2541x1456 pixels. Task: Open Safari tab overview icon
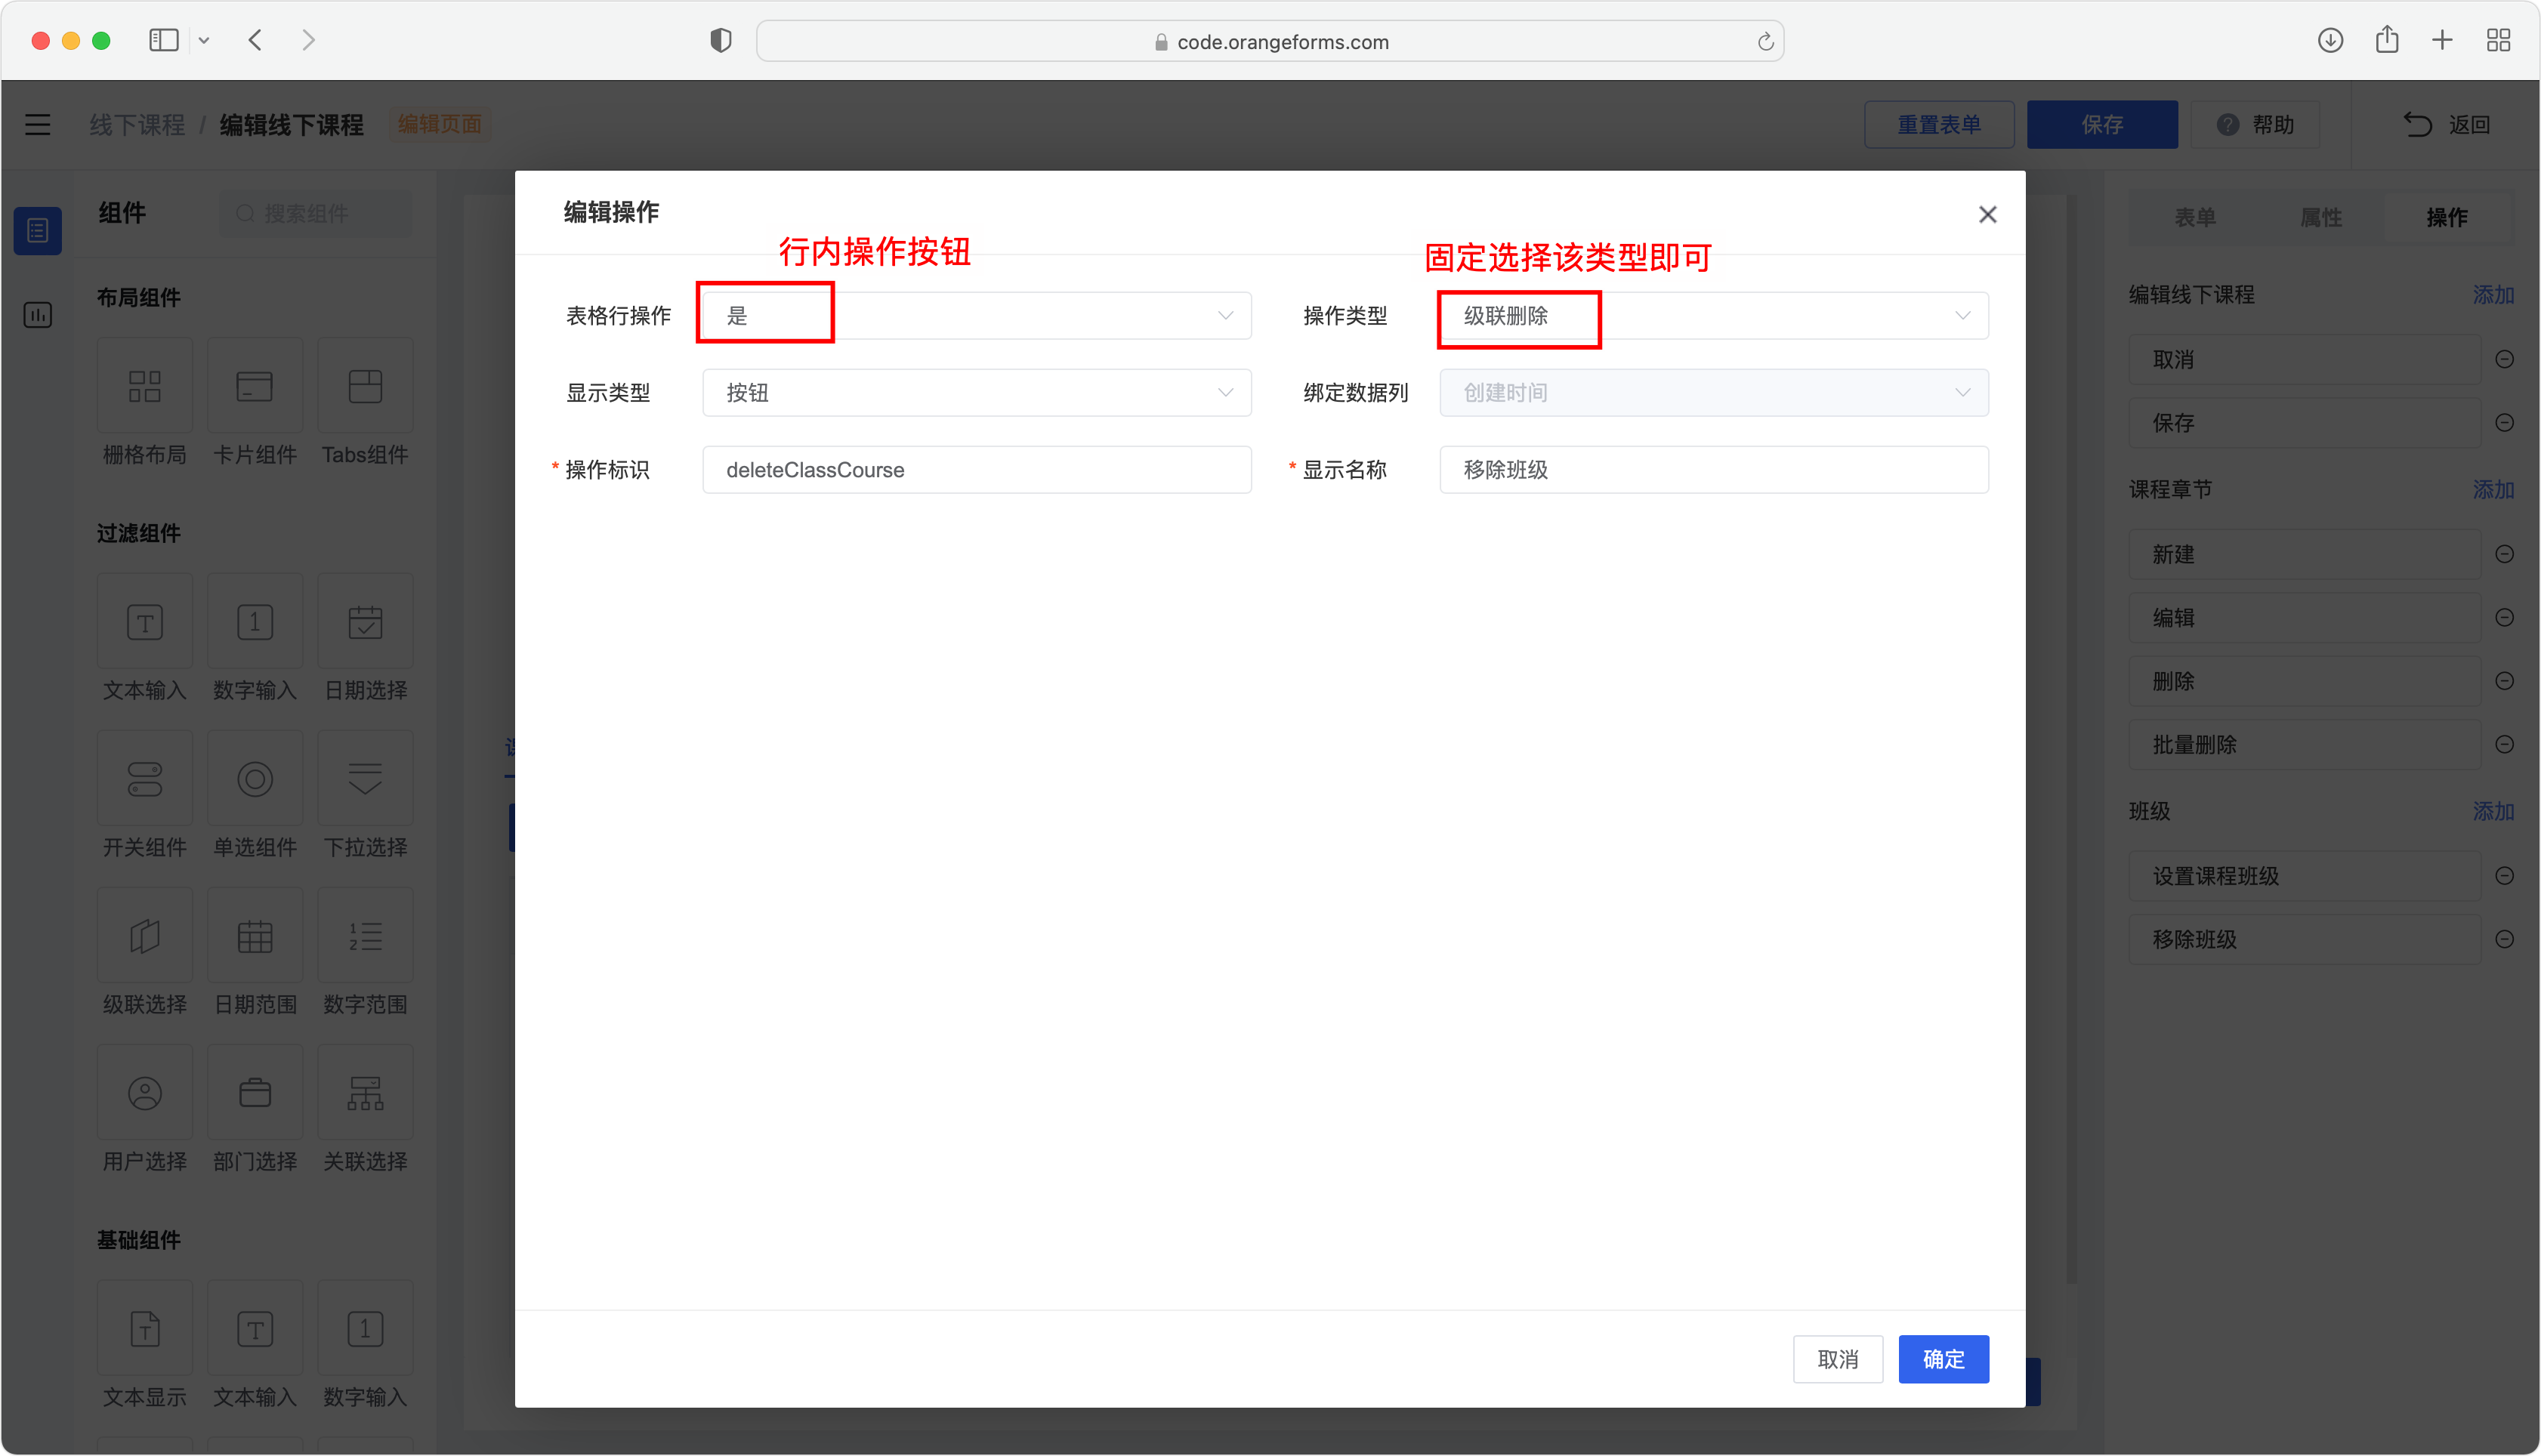pos(2498,40)
